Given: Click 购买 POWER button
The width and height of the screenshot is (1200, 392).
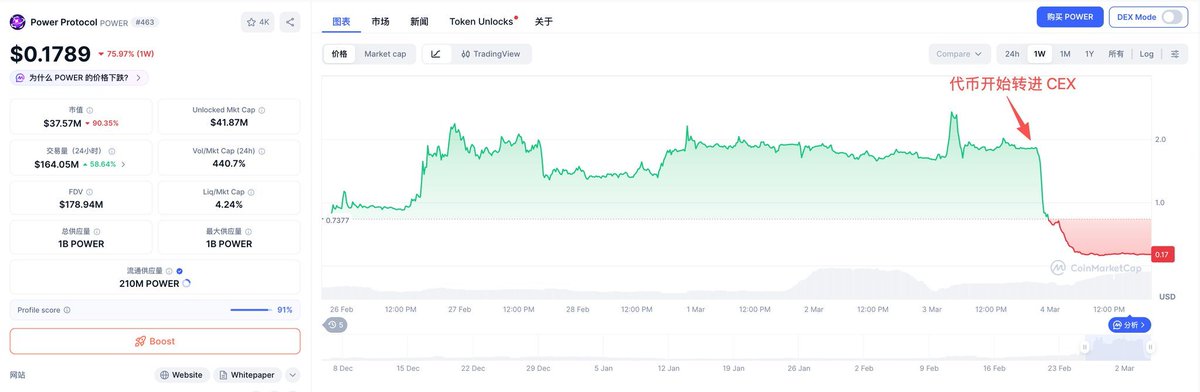Looking at the screenshot, I should (1070, 17).
